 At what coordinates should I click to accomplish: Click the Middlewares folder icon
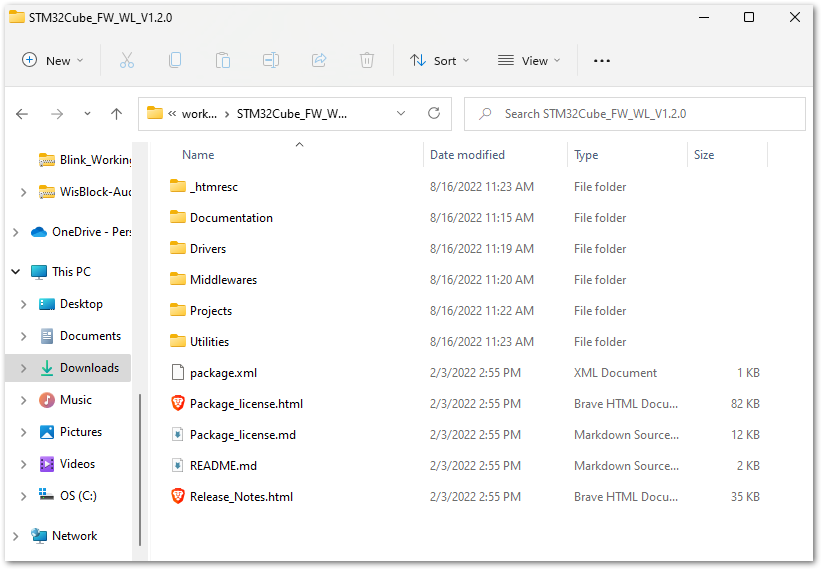pos(178,279)
